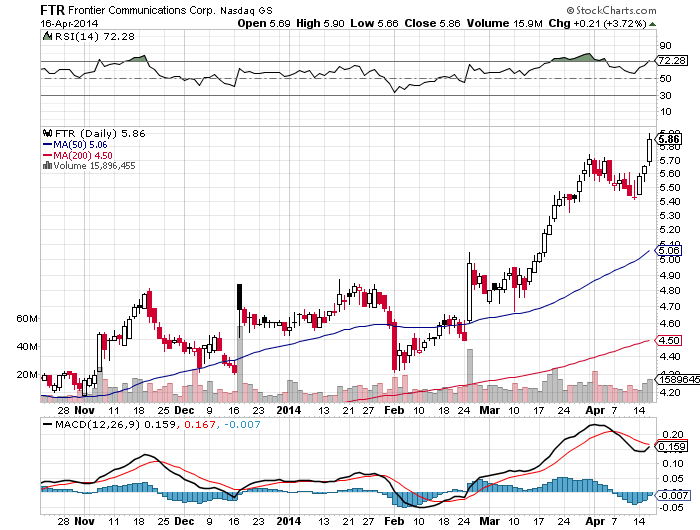Click the Volume 15,896,455 legend text
This screenshot has height=530, width=700.
(94, 166)
